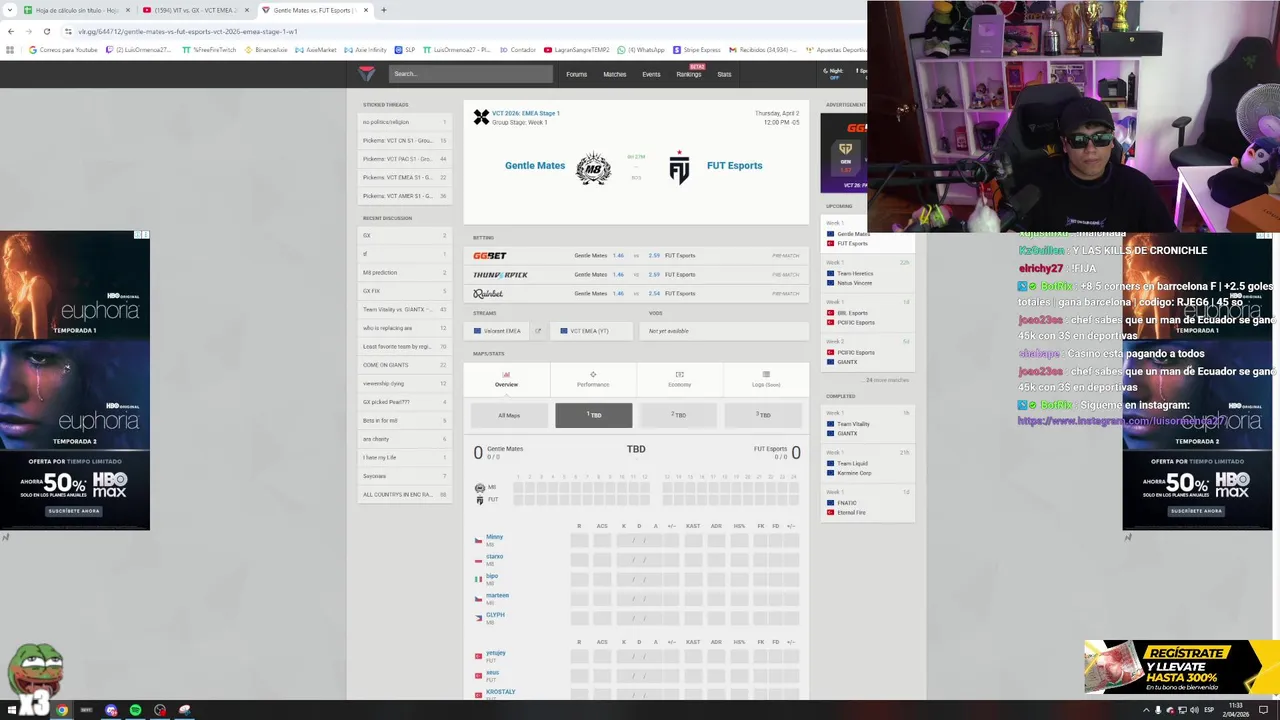Open a new browser tab
1280x720 pixels.
point(384,10)
